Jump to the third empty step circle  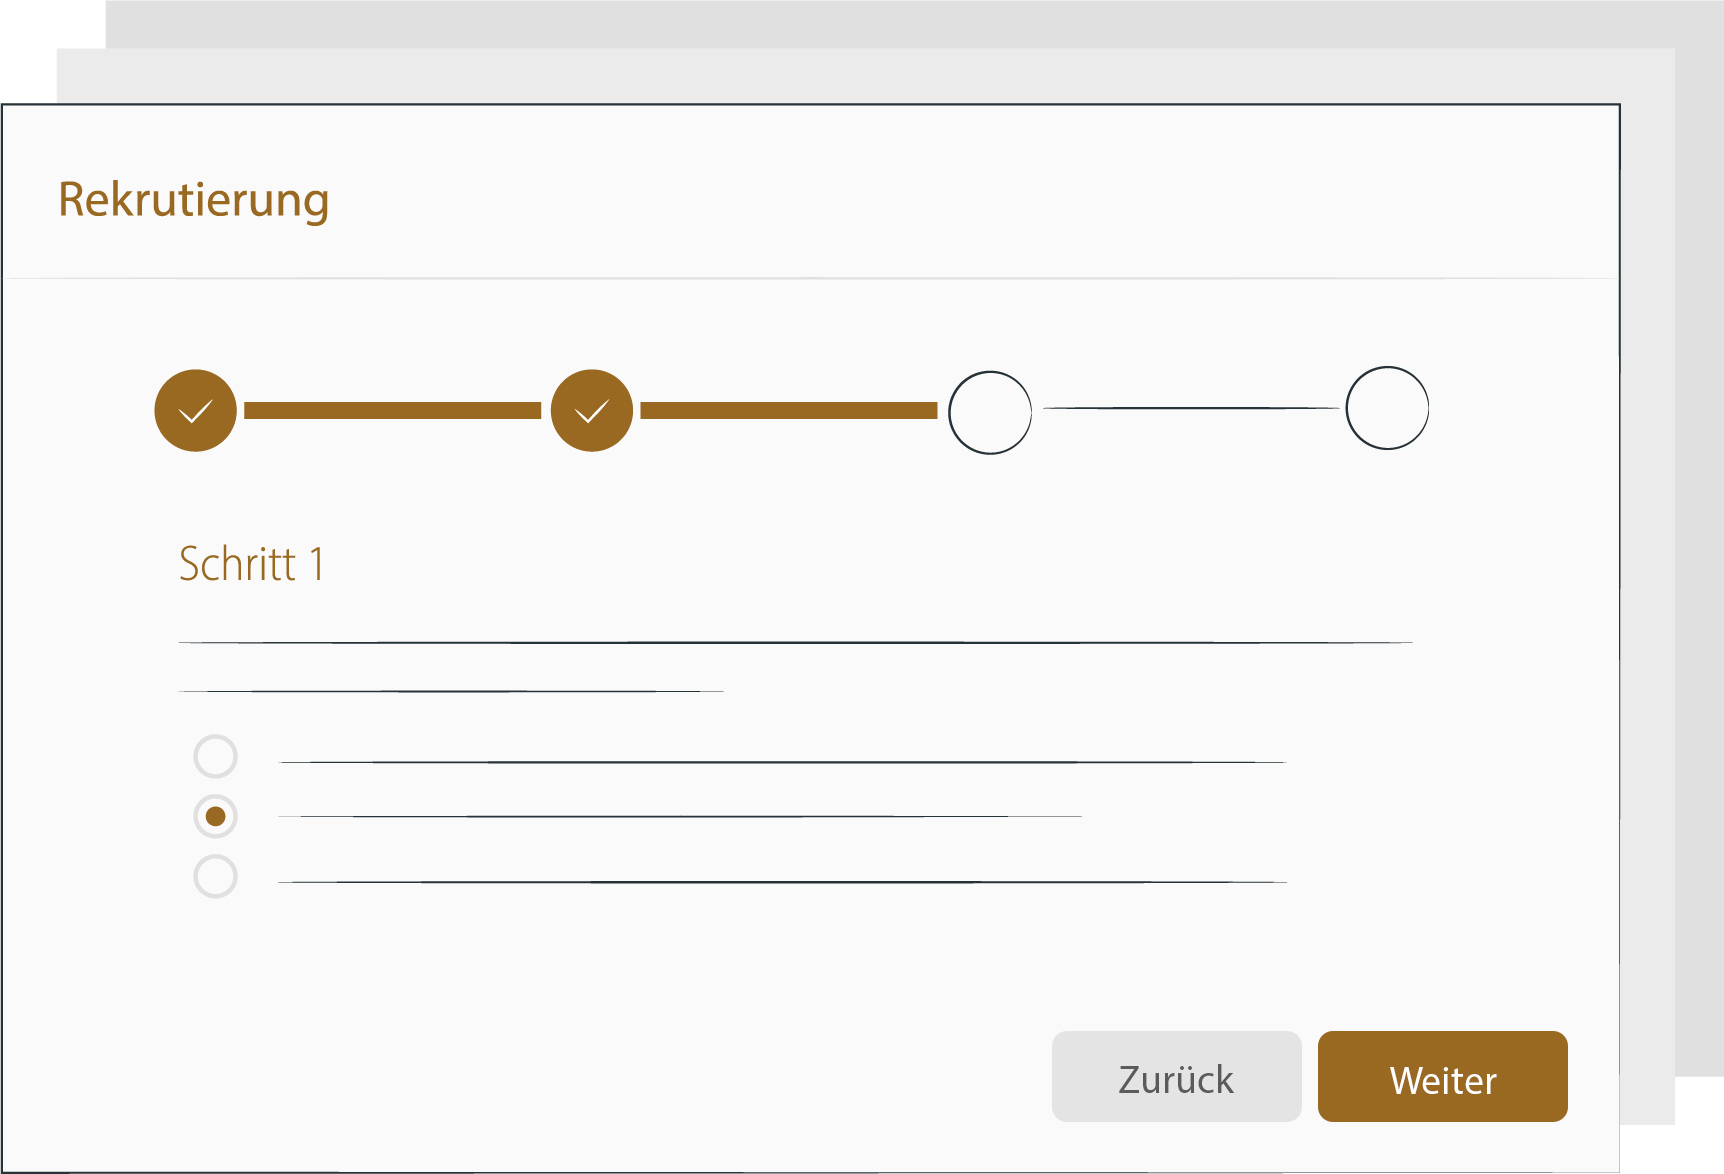click(x=989, y=412)
